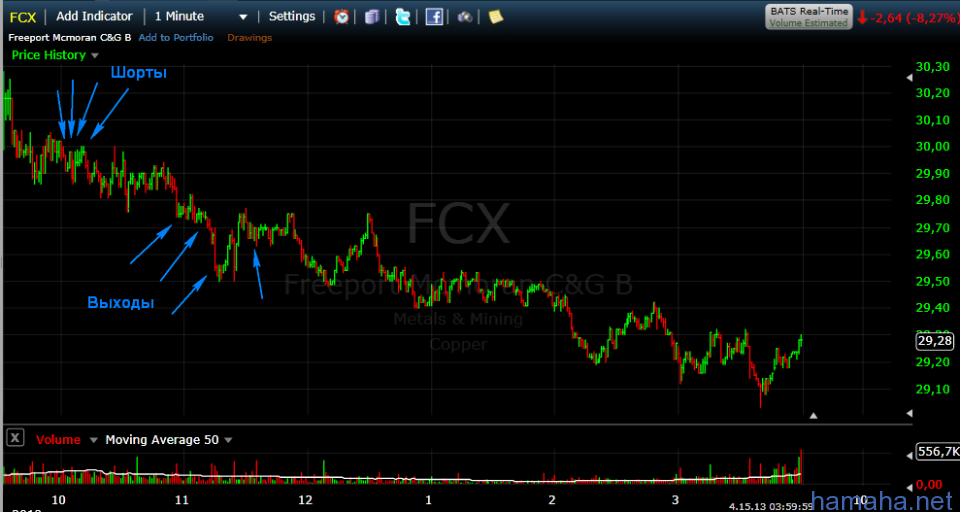The height and width of the screenshot is (512, 960).
Task: Click the 4.15.13 03:59:59 timestamp
Action: tap(770, 508)
